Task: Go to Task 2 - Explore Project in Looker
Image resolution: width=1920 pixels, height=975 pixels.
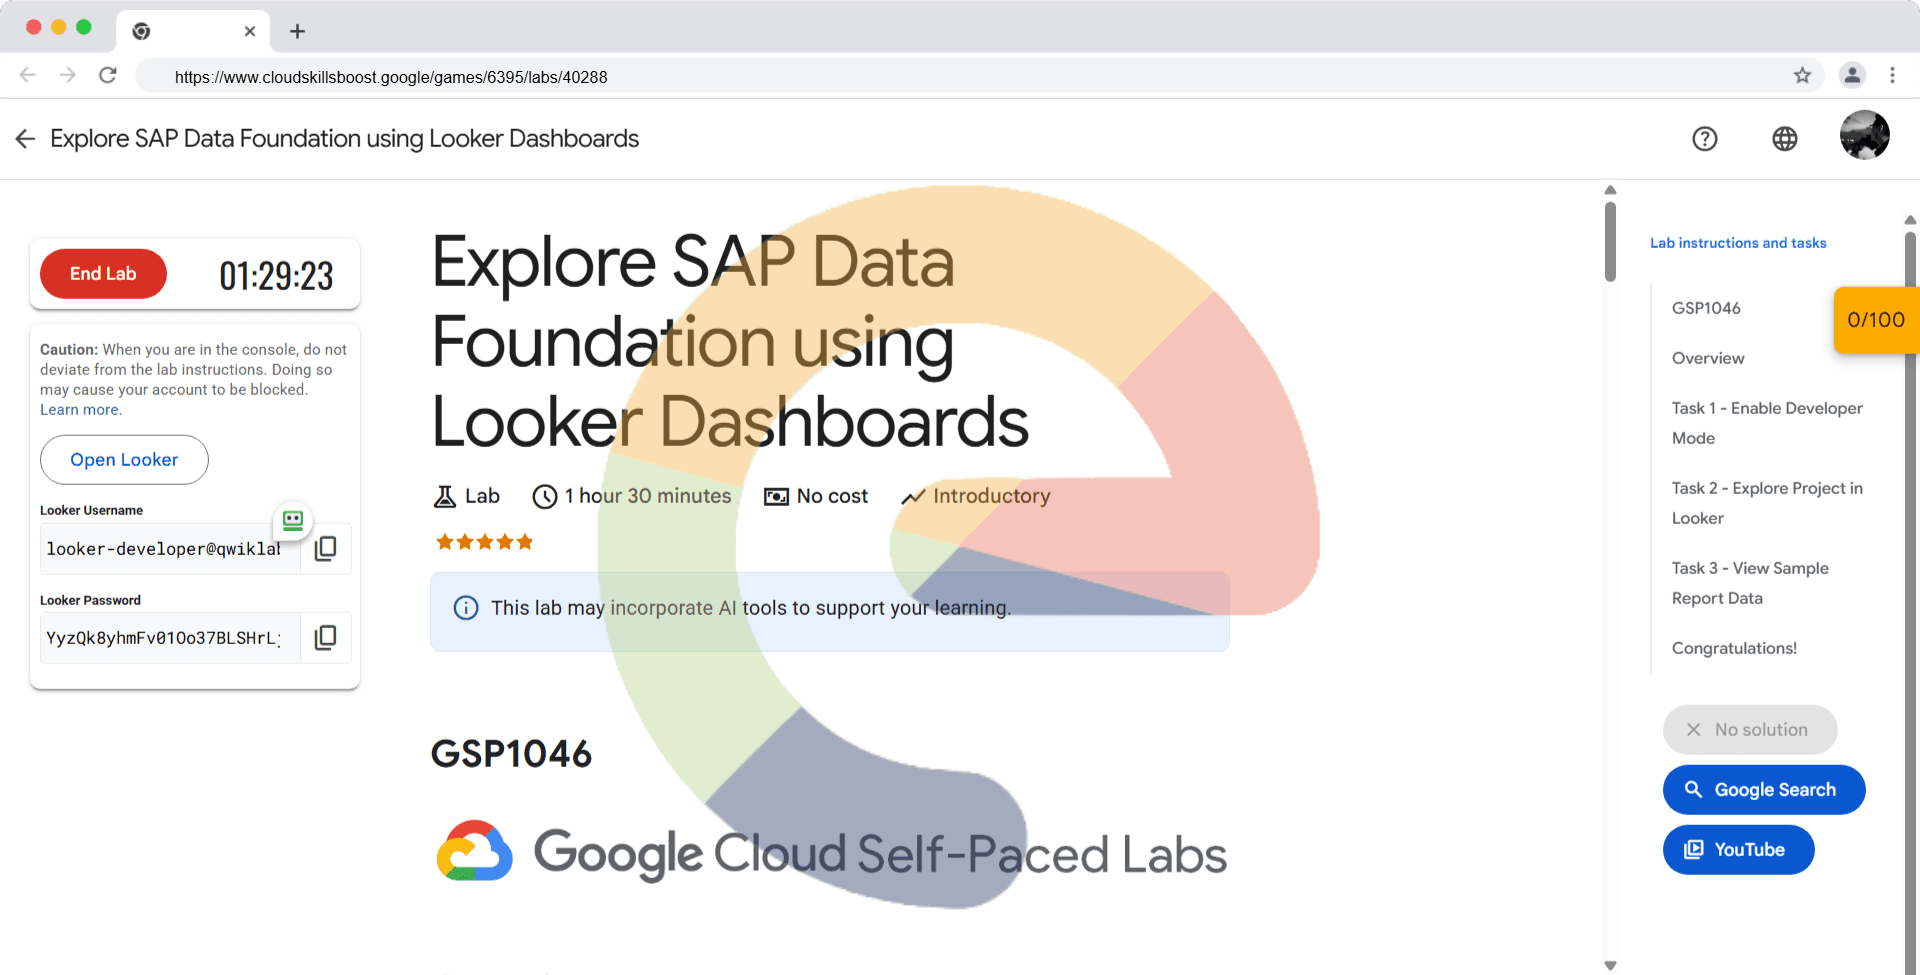Action: 1766,503
